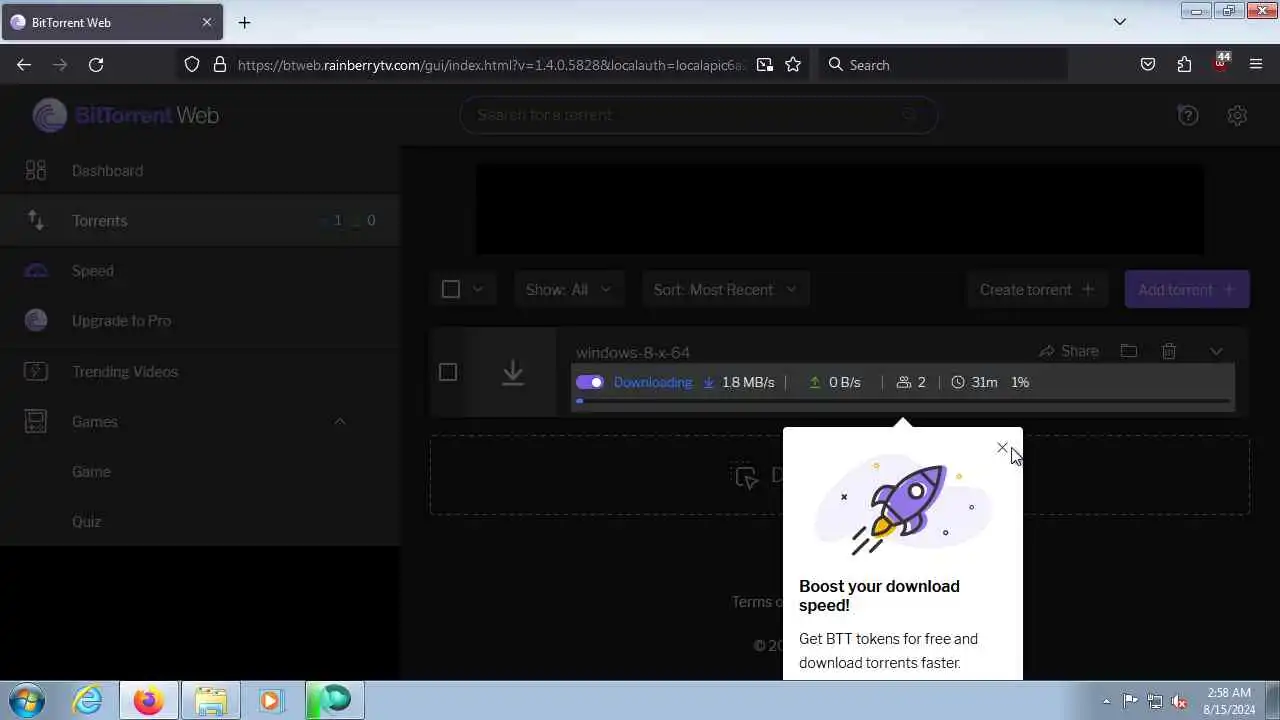
Task: Click the Games icon in sidebar
Action: click(36, 421)
